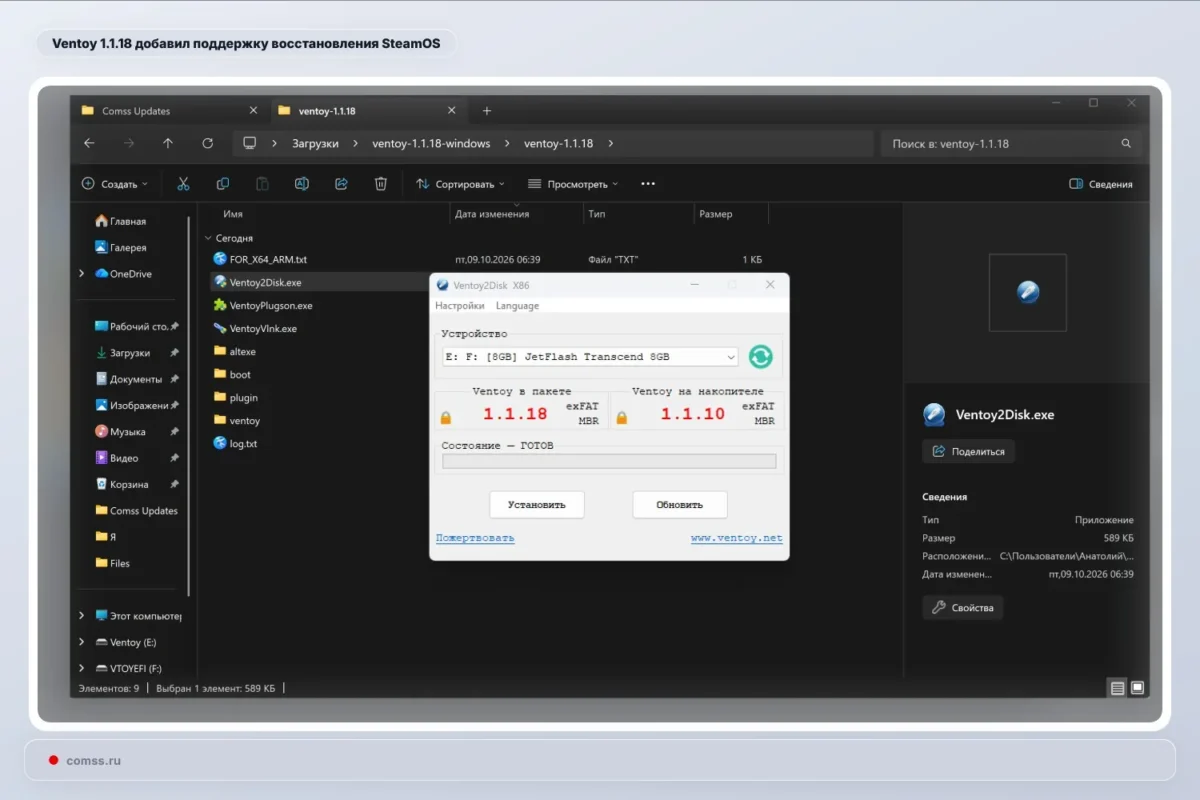This screenshot has height=800, width=1200.
Task: Switch to large icons view in status bar
Action: pyautogui.click(x=1137, y=688)
